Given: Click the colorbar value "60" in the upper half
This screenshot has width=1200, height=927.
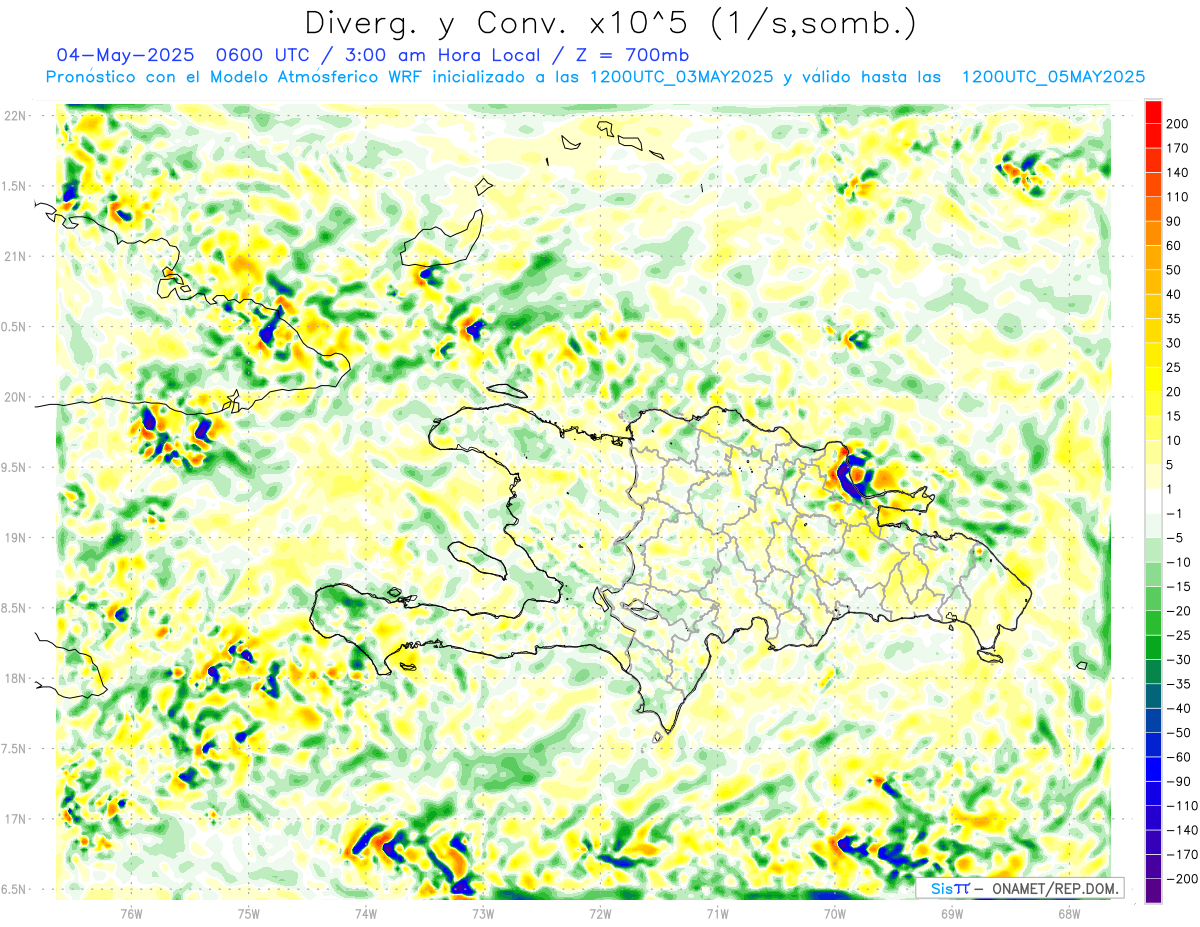Looking at the screenshot, I should (1174, 246).
